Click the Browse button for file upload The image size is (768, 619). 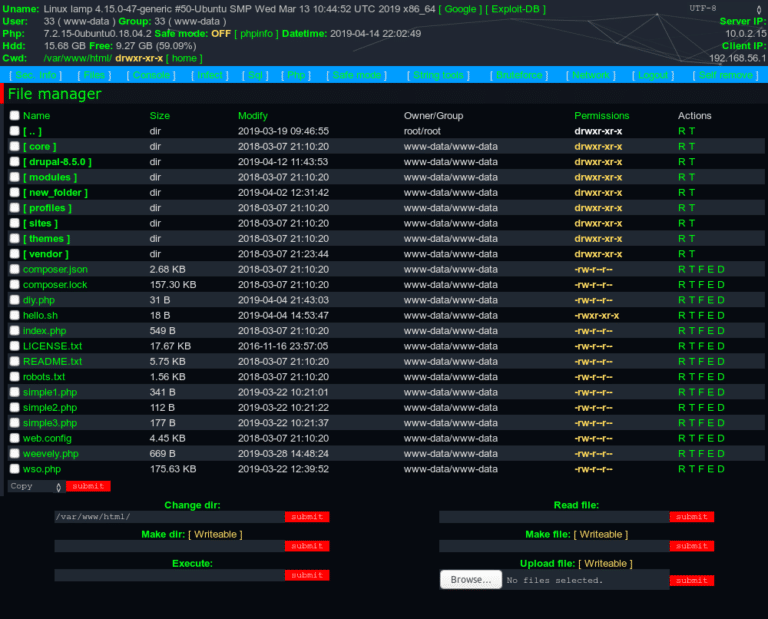click(x=470, y=580)
